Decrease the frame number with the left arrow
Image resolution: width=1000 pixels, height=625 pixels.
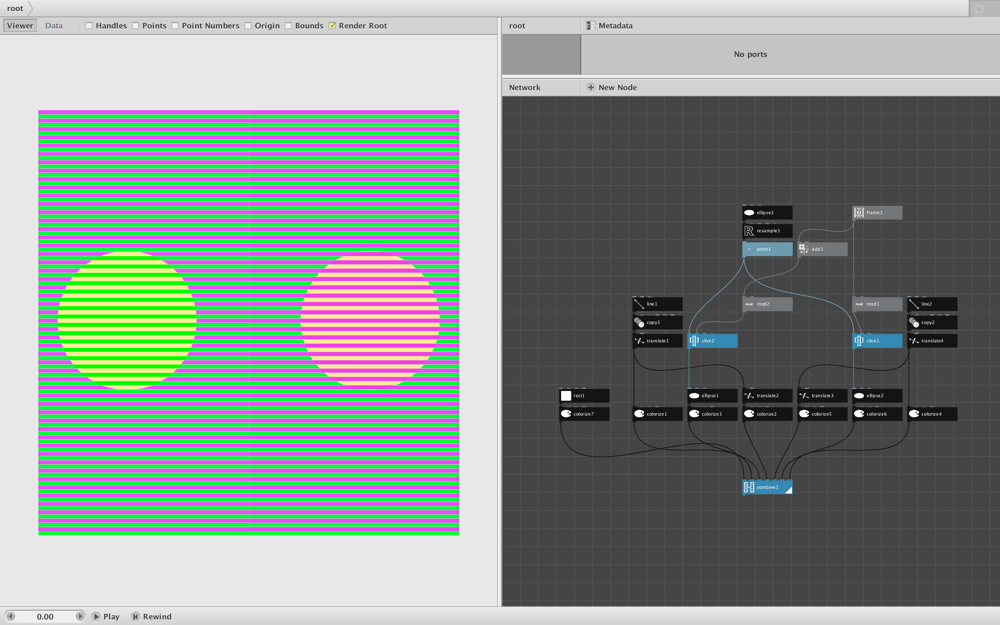pyautogui.click(x=10, y=617)
